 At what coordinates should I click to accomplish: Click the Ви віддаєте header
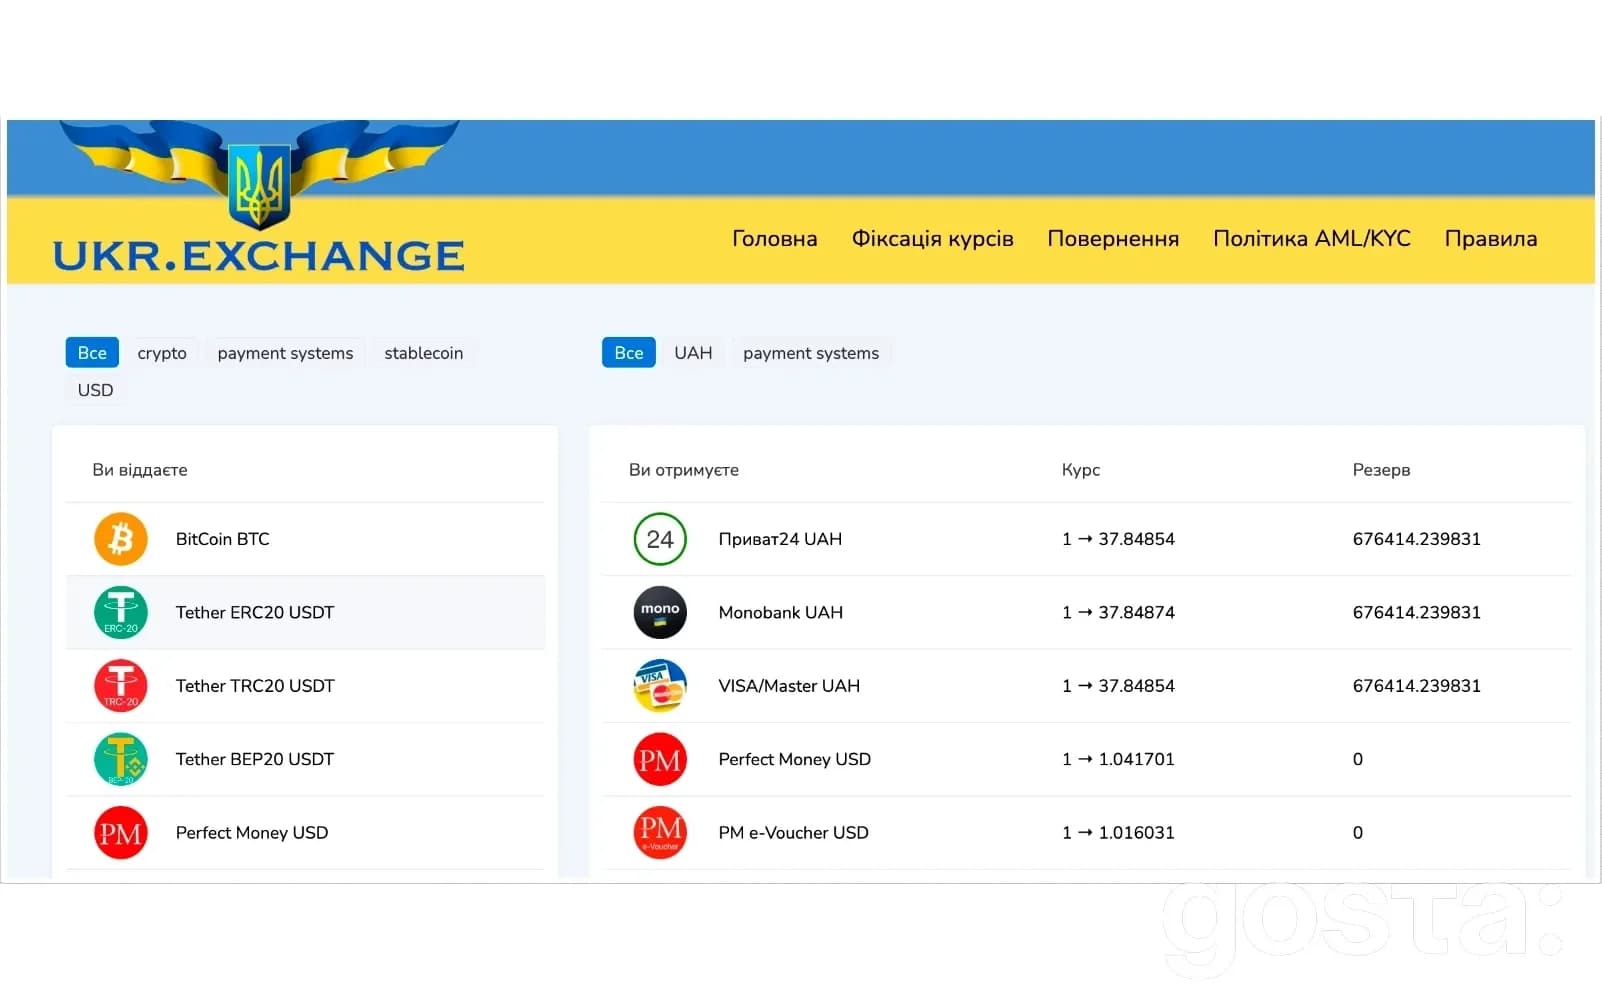point(140,470)
